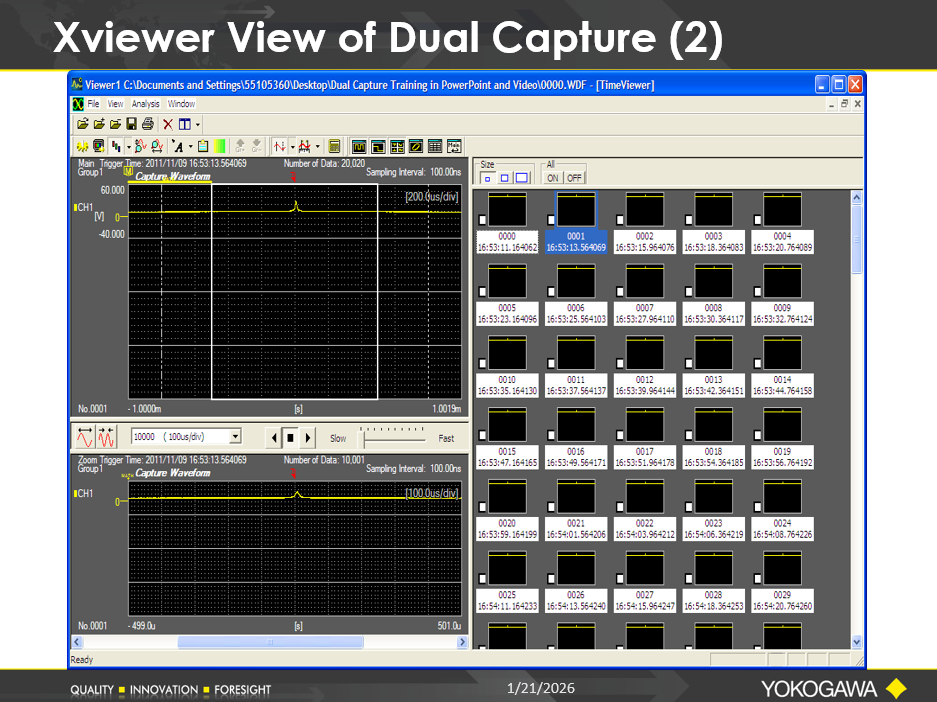Click the clipboard copy icon
The height and width of the screenshot is (702, 937).
[x=203, y=146]
